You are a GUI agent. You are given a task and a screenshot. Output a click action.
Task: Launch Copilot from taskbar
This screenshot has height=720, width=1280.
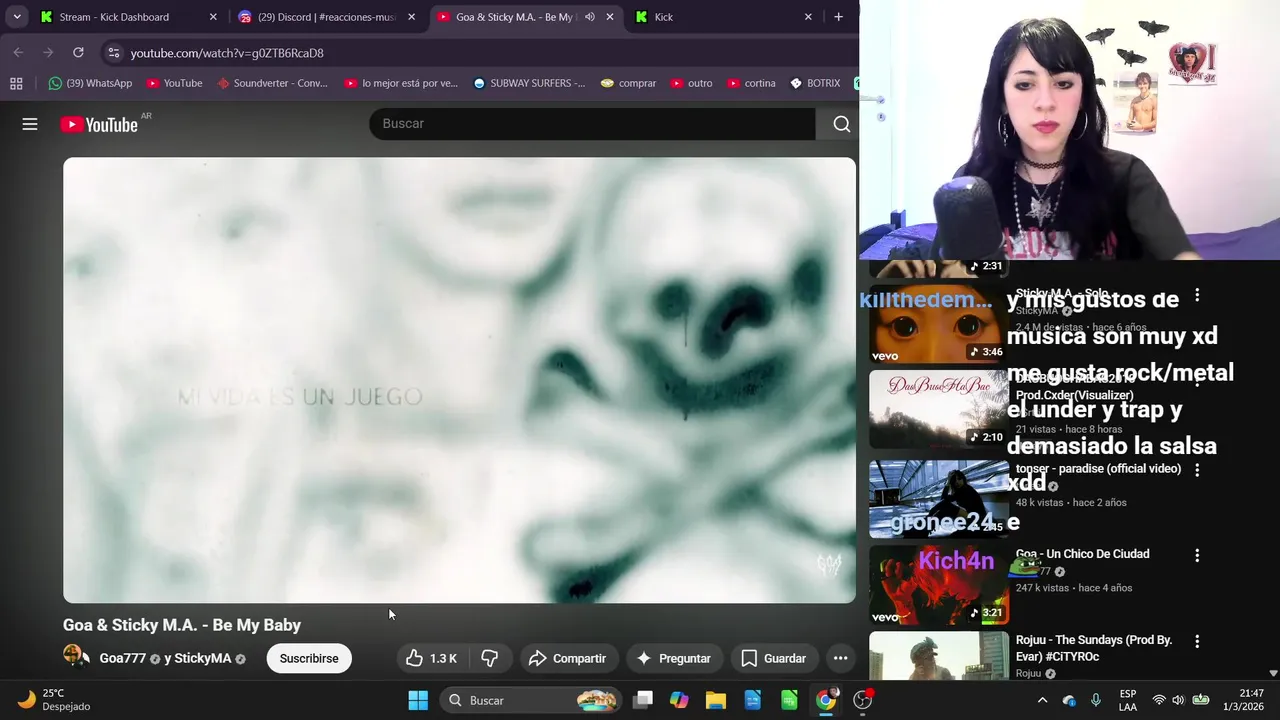[679, 700]
